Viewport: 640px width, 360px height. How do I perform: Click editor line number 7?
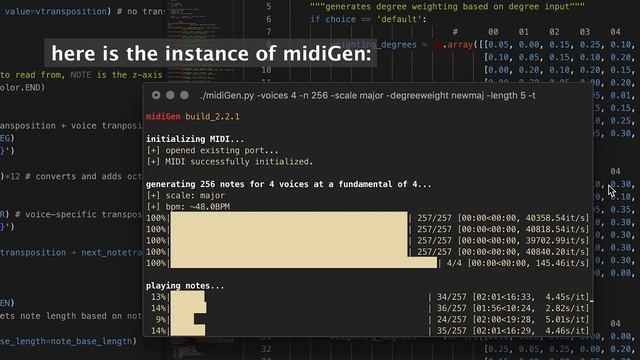tap(269, 32)
